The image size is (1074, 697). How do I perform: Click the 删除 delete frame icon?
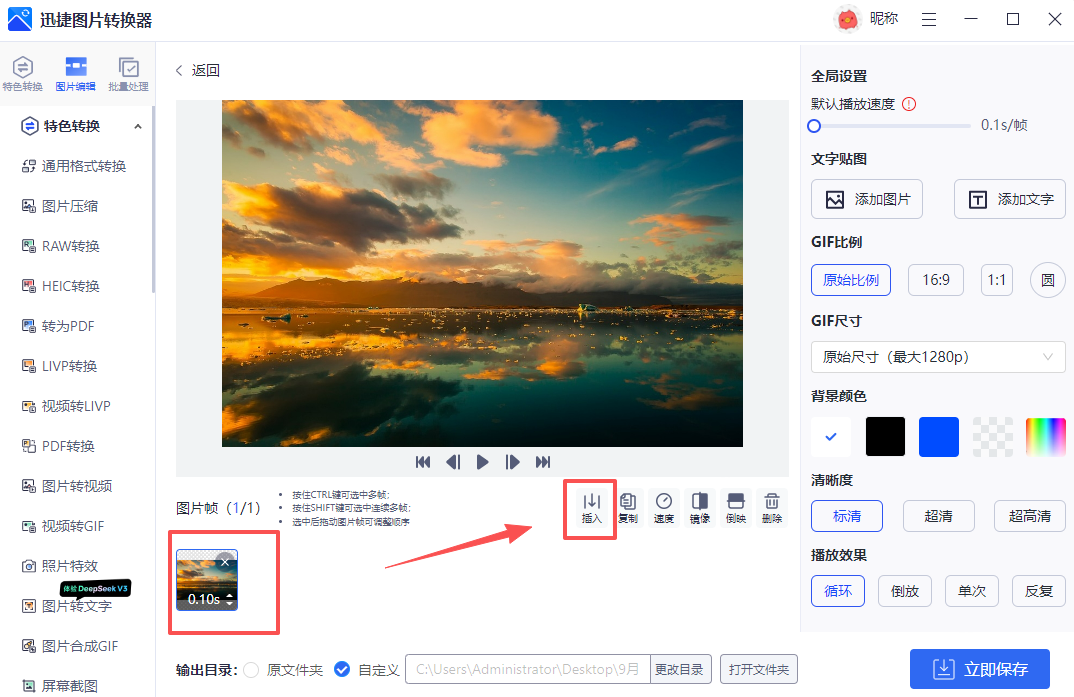(x=771, y=507)
